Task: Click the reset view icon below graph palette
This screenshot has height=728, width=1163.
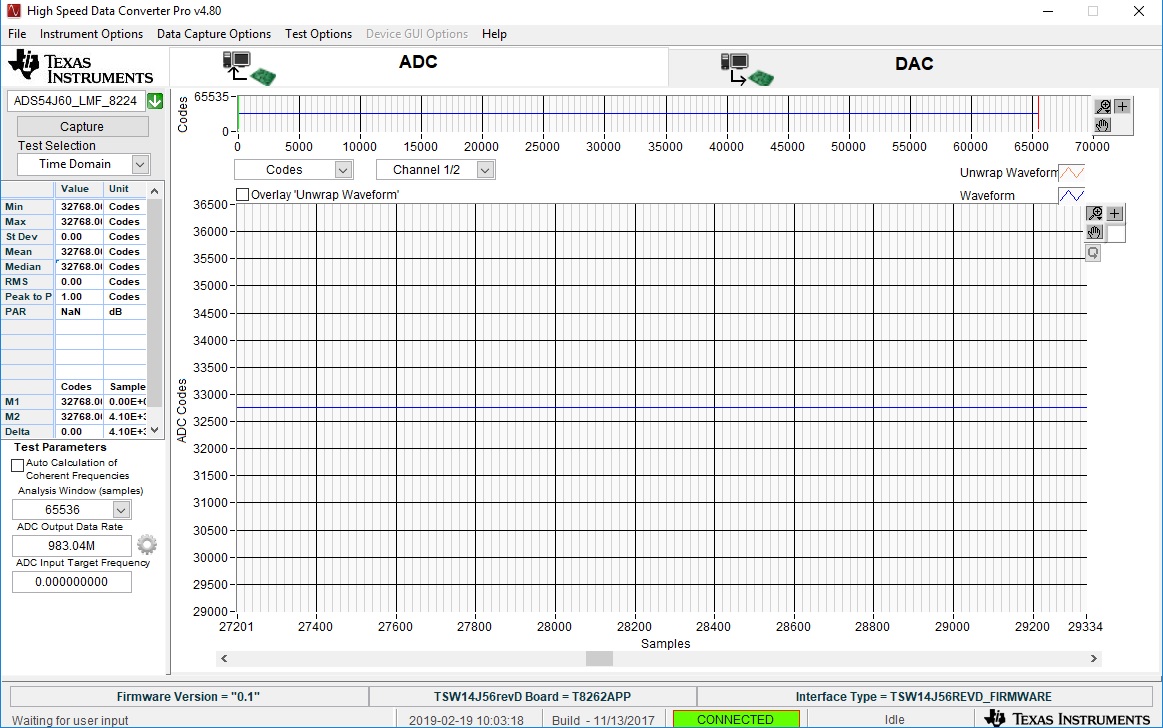Action: [x=1093, y=253]
